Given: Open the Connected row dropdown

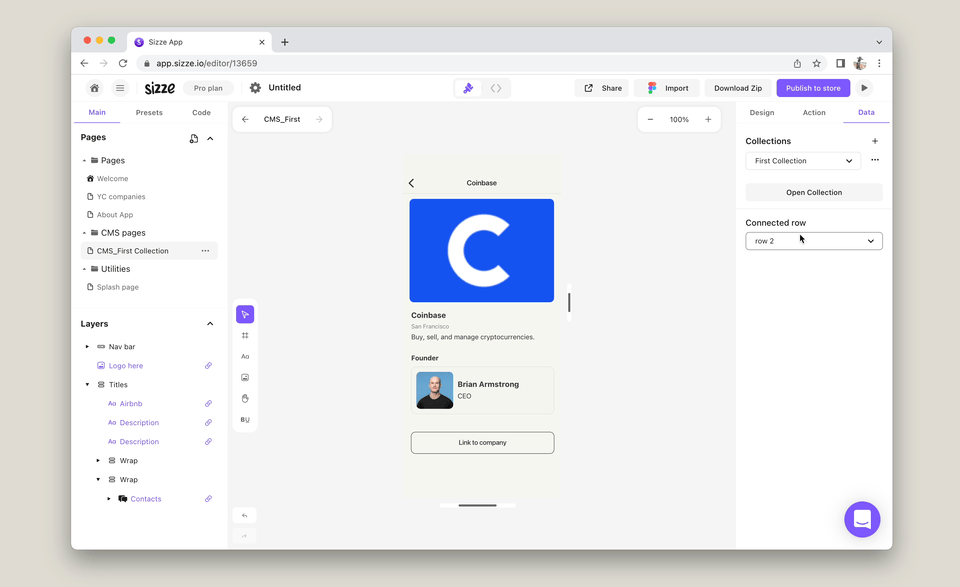Looking at the screenshot, I should pos(814,241).
